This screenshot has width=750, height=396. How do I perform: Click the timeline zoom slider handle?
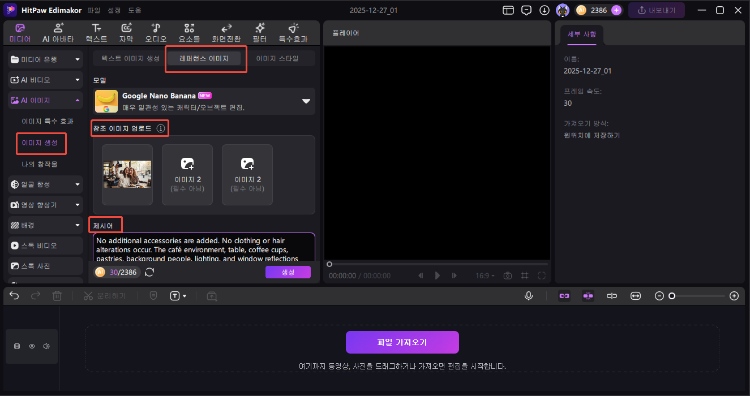pyautogui.click(x=672, y=296)
